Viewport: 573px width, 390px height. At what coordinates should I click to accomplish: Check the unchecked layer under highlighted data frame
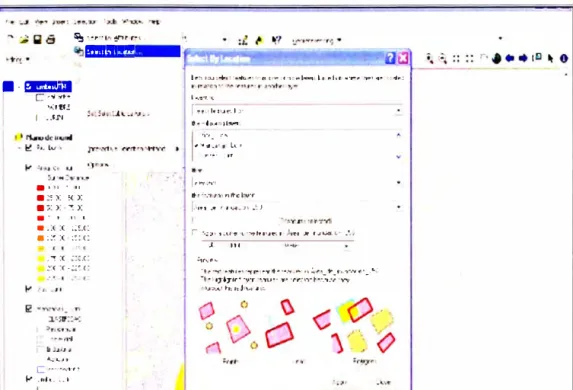tap(40, 97)
